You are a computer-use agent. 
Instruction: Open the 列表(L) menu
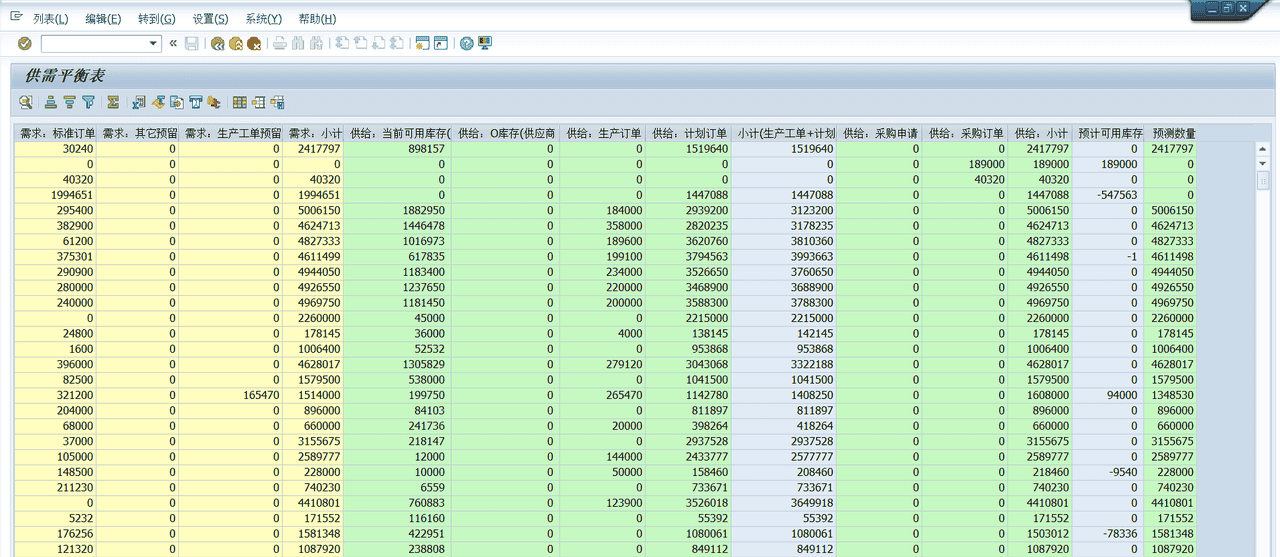point(50,19)
